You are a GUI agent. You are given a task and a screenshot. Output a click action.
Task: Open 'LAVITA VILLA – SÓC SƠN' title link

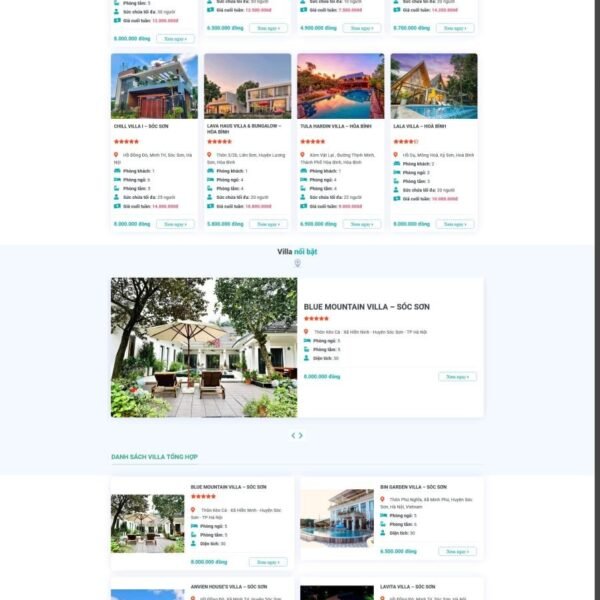point(408,586)
